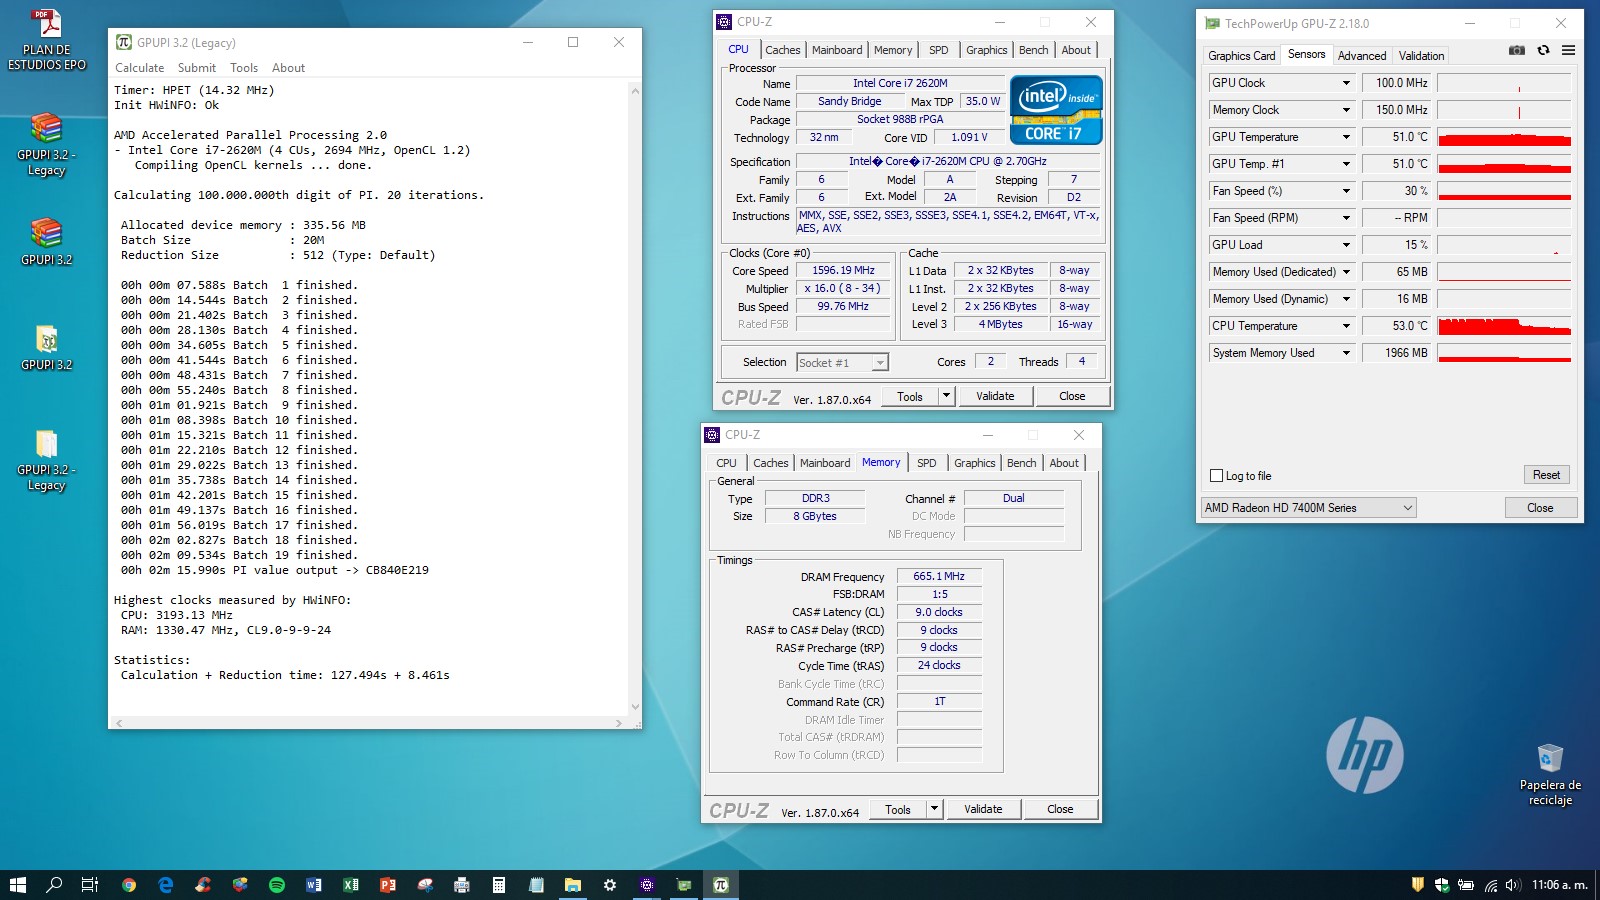Open the Caches tab in lower CPU-Z
The height and width of the screenshot is (900, 1600).
pos(770,463)
